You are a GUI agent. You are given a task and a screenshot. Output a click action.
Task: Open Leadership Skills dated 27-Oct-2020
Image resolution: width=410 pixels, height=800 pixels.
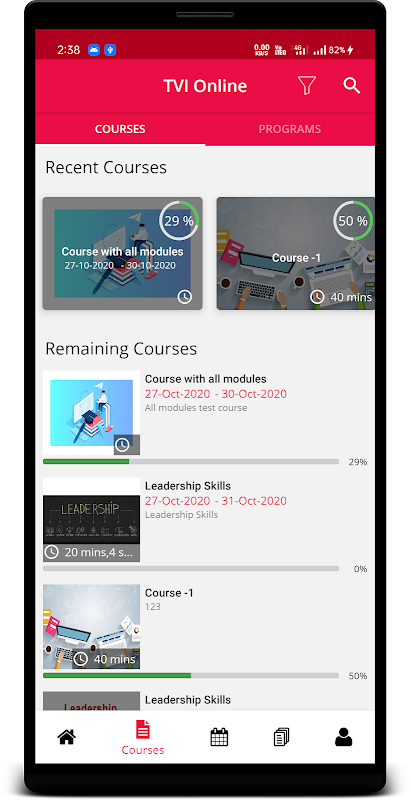pyautogui.click(x=188, y=486)
